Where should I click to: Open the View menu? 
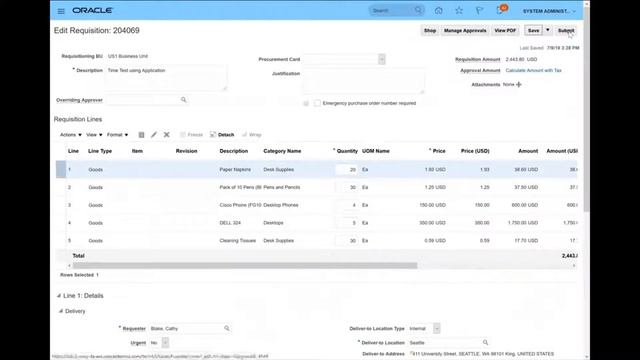[x=94, y=135]
